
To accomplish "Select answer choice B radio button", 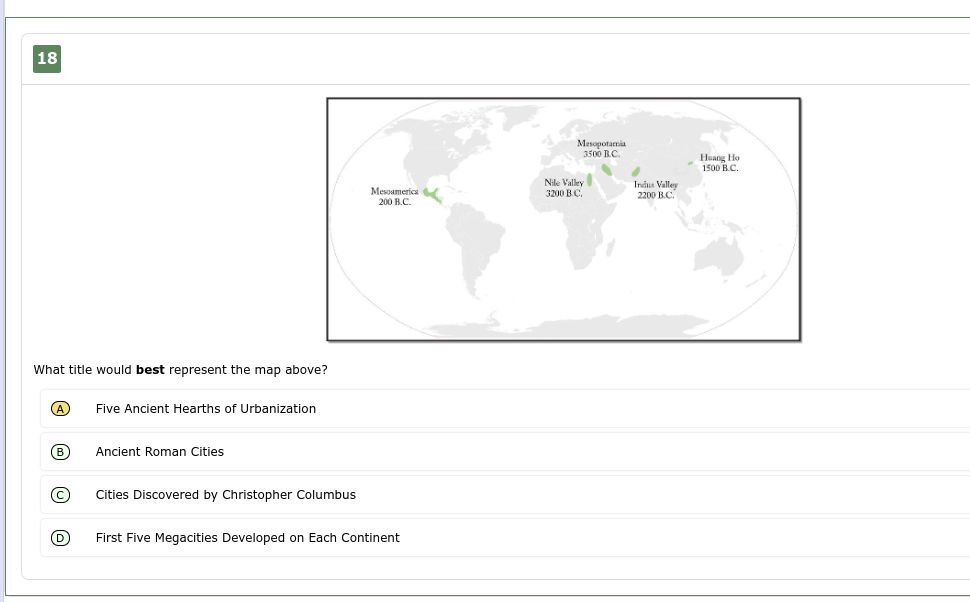I will click(60, 452).
